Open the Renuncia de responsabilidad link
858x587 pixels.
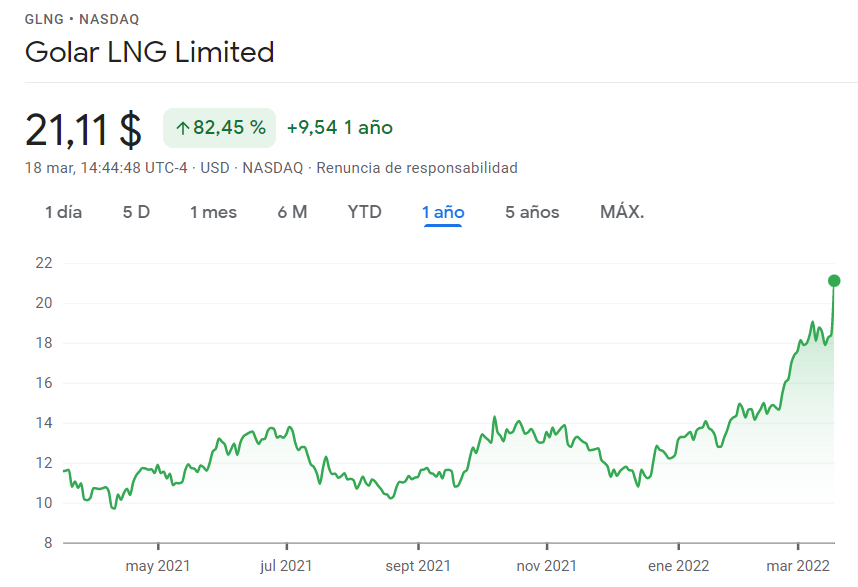[x=417, y=168]
